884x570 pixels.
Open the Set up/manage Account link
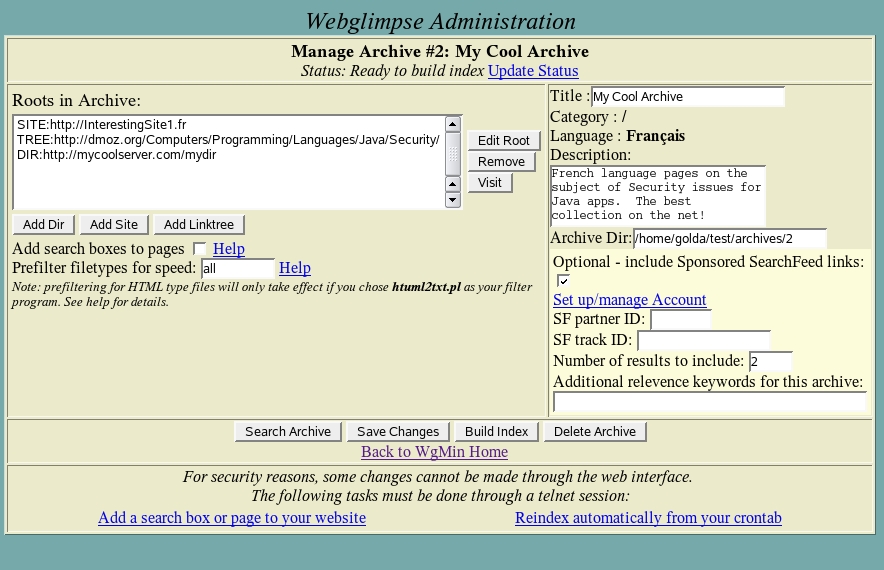coord(630,300)
